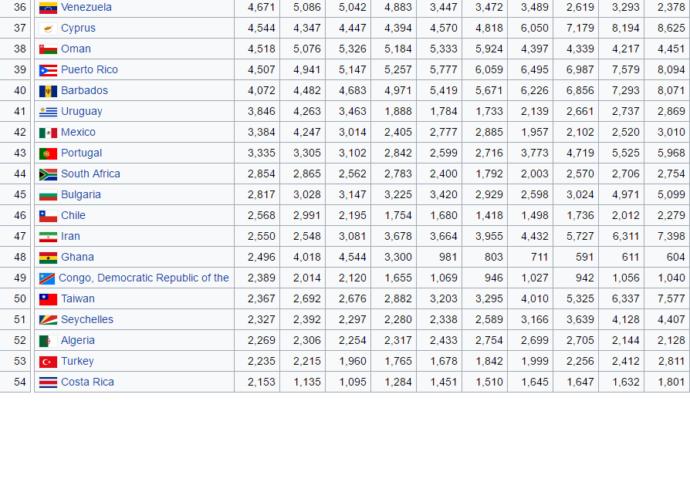Follow the Seychelles link
Viewport: 690px width, 492px height.
point(87,319)
